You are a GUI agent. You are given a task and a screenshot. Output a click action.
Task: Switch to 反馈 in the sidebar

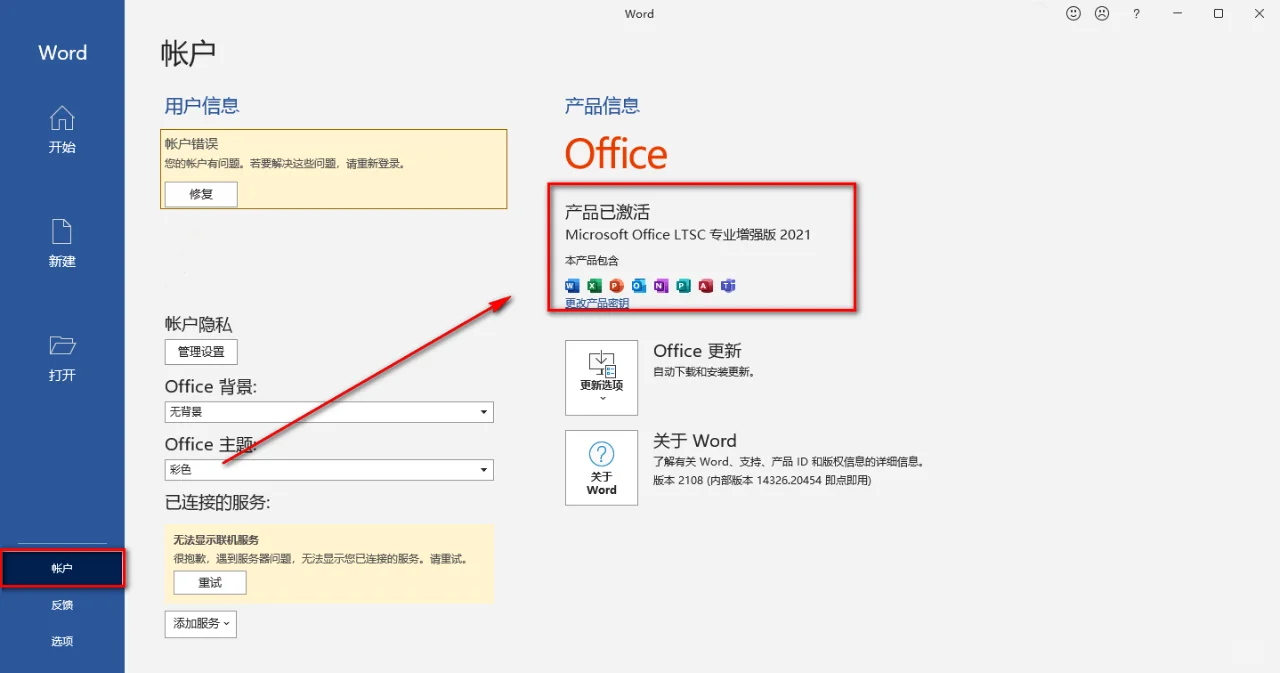pos(61,604)
